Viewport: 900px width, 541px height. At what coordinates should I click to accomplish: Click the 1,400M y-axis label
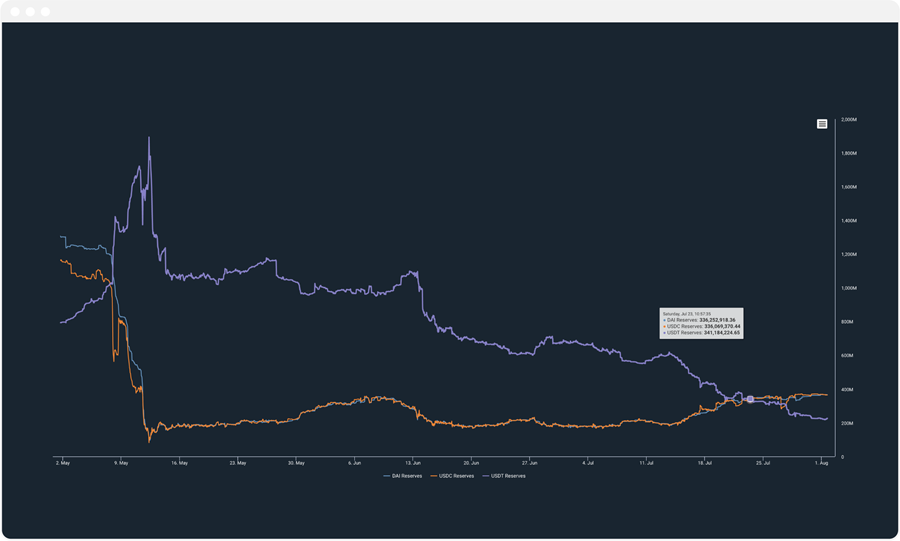pyautogui.click(x=849, y=221)
